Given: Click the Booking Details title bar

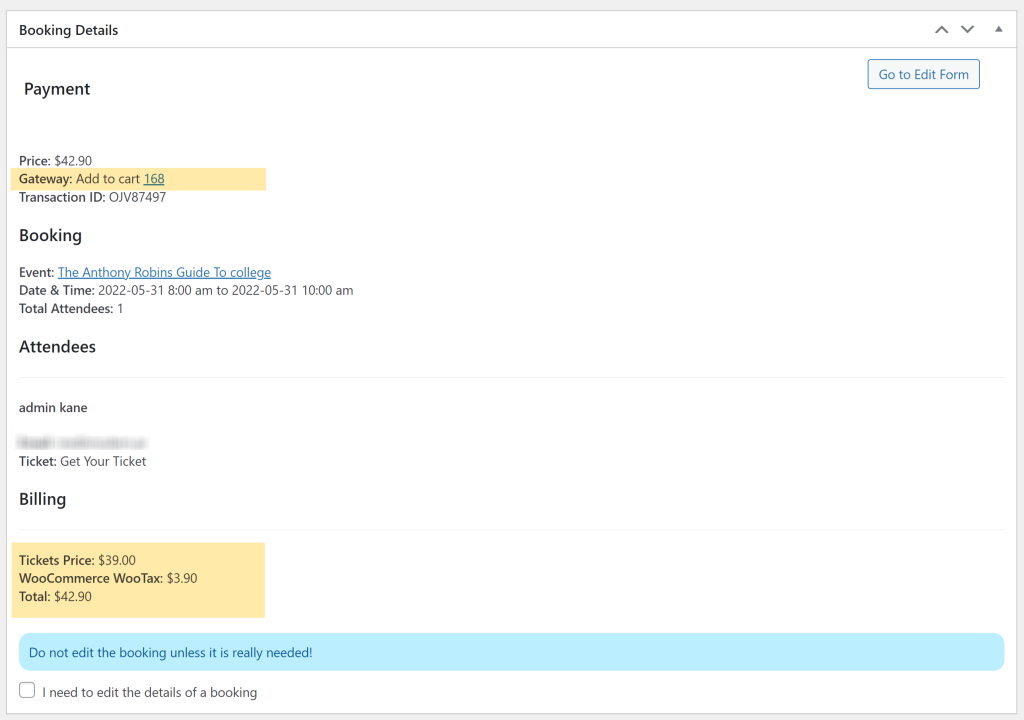Looking at the screenshot, I should point(68,30).
